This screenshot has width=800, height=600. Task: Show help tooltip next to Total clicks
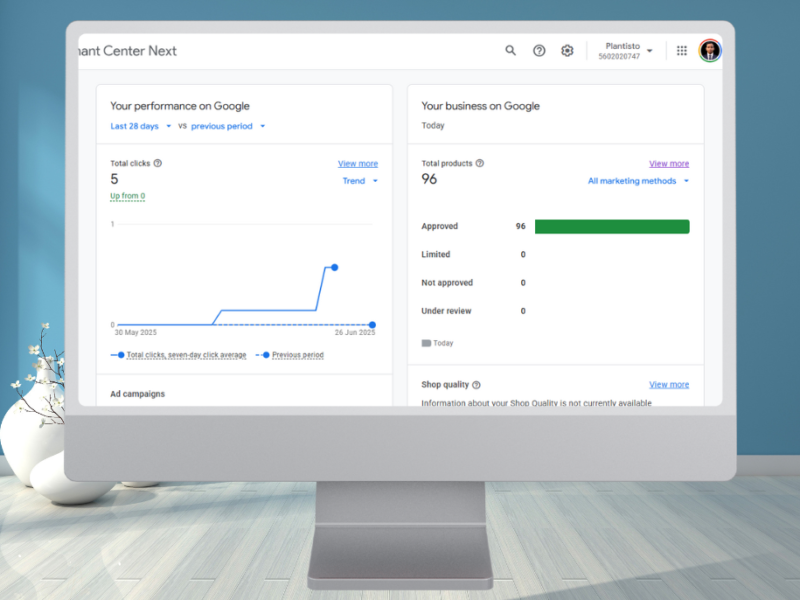coord(158,163)
